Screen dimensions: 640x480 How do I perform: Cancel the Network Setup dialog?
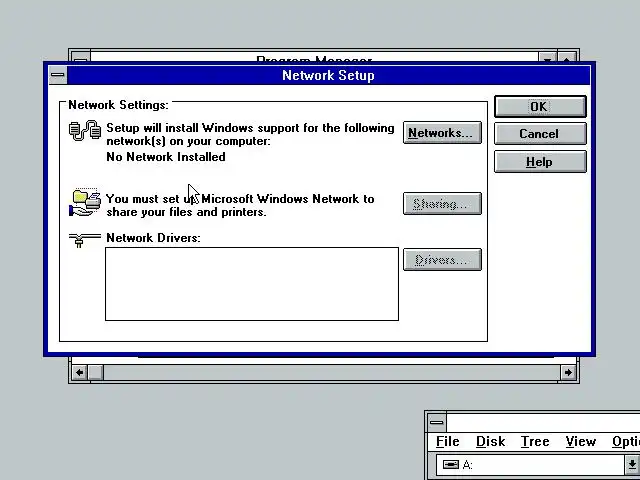point(540,134)
